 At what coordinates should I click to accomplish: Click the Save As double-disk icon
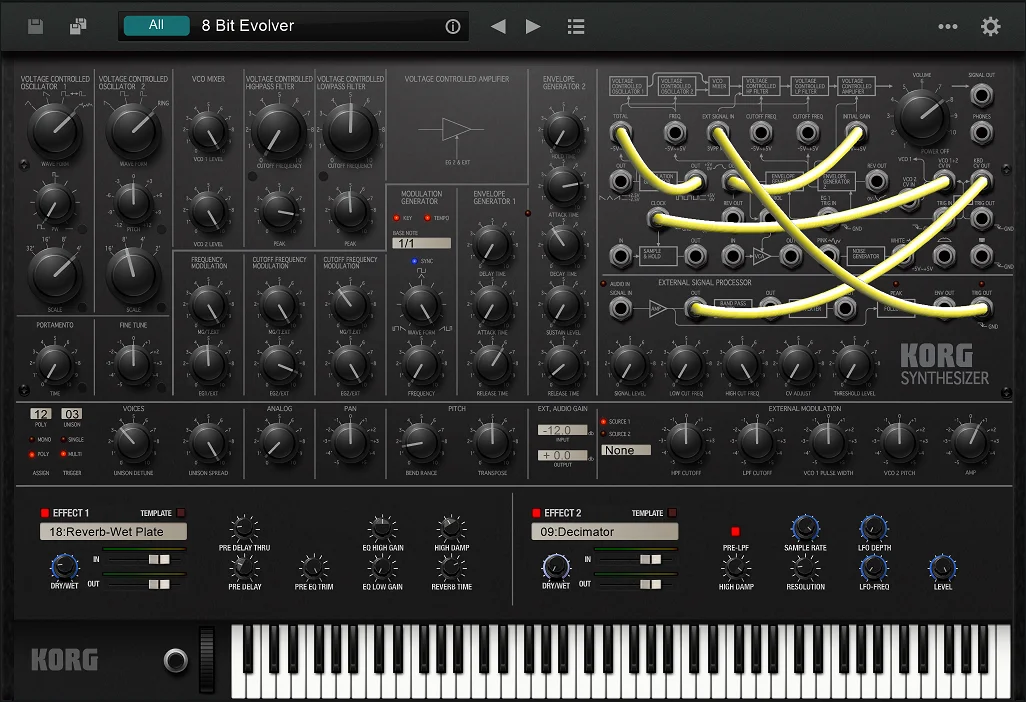pyautogui.click(x=78, y=26)
